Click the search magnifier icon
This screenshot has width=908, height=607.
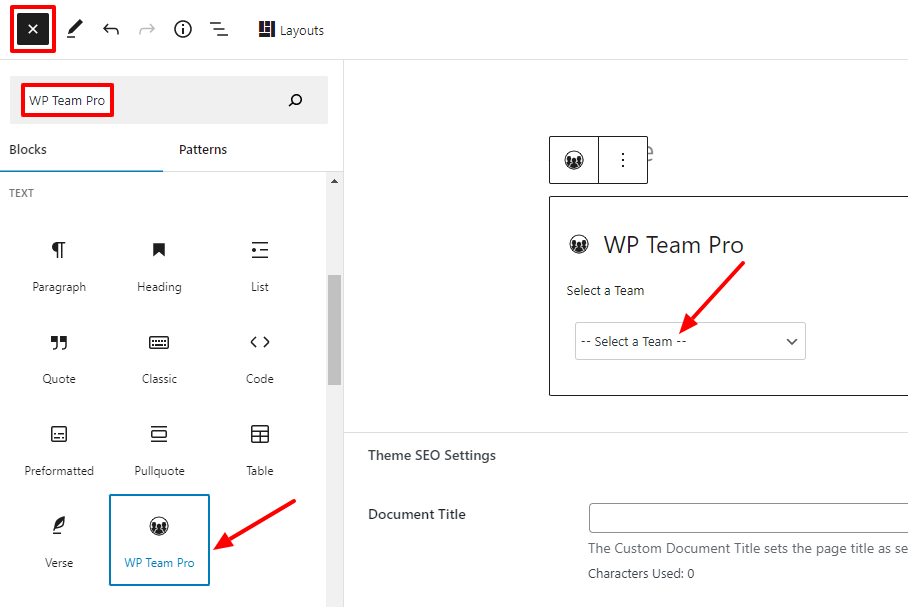pos(295,100)
